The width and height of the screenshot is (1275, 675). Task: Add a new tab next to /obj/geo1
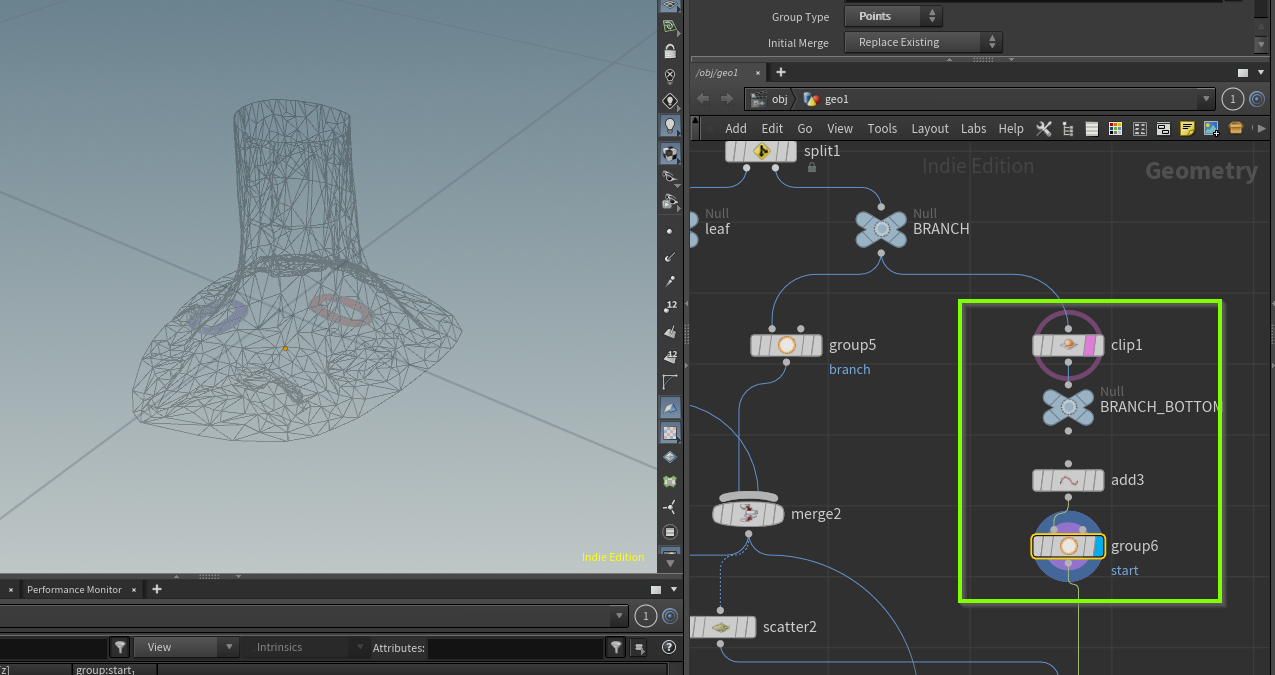781,72
